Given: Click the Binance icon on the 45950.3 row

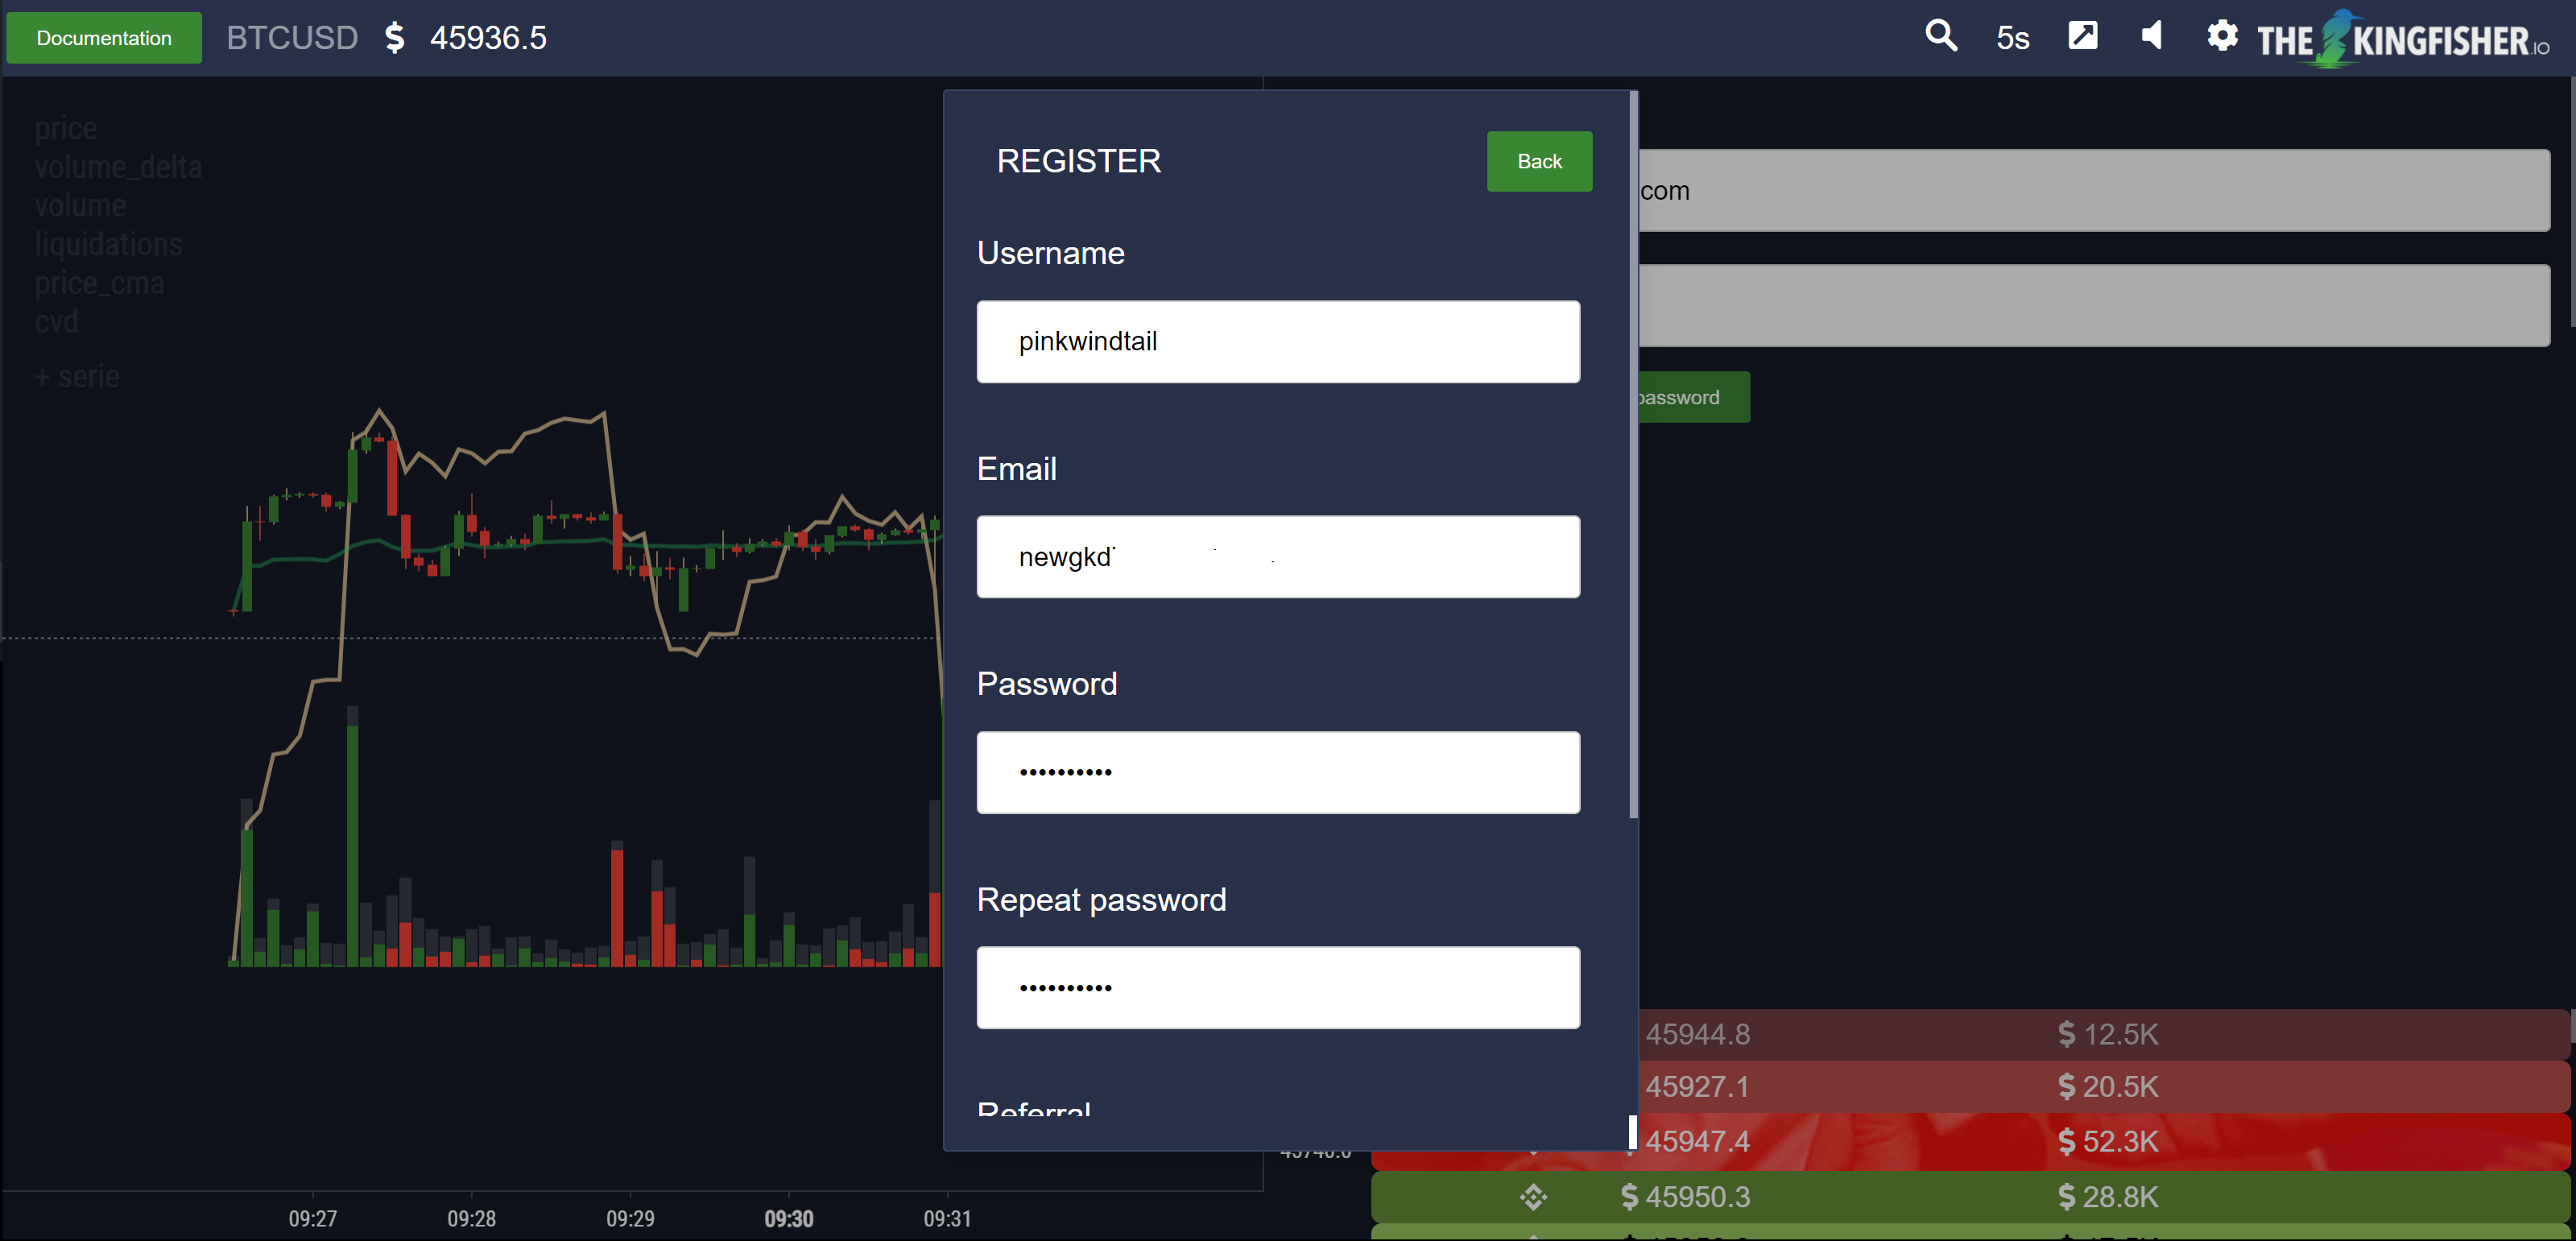Looking at the screenshot, I should coord(1532,1196).
